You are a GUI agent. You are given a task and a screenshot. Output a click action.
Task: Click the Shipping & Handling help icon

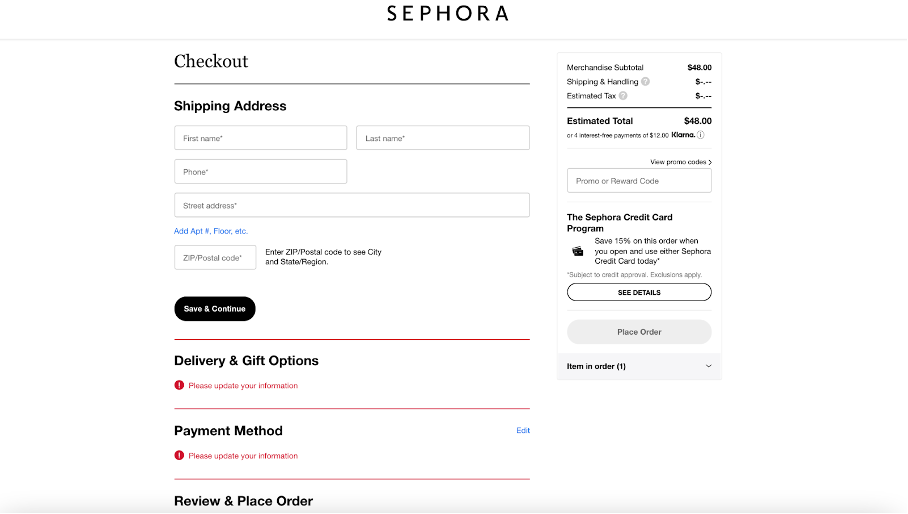coord(645,82)
